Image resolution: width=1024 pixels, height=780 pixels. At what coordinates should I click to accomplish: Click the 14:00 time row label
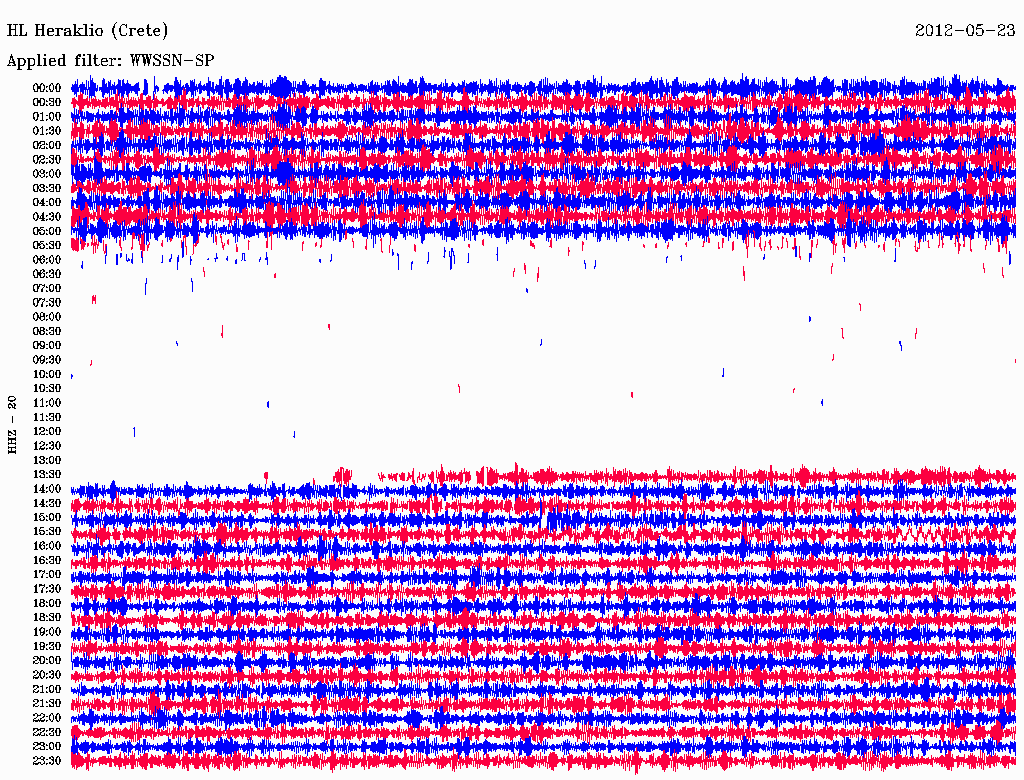tap(46, 489)
